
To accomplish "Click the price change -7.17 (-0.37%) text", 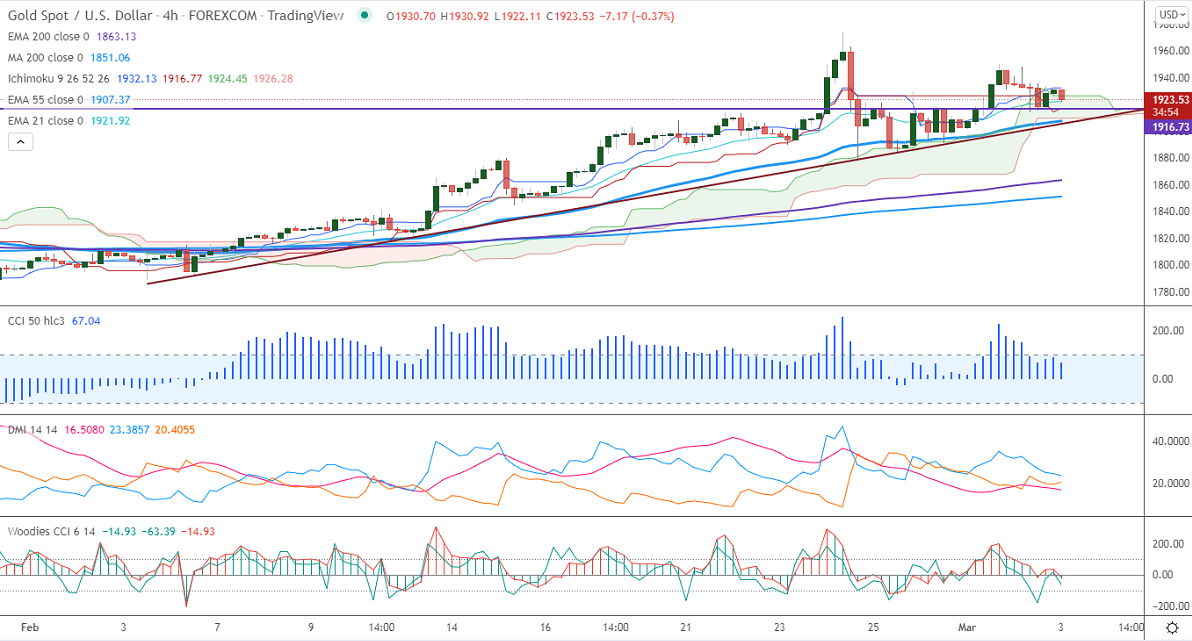I will pos(636,16).
